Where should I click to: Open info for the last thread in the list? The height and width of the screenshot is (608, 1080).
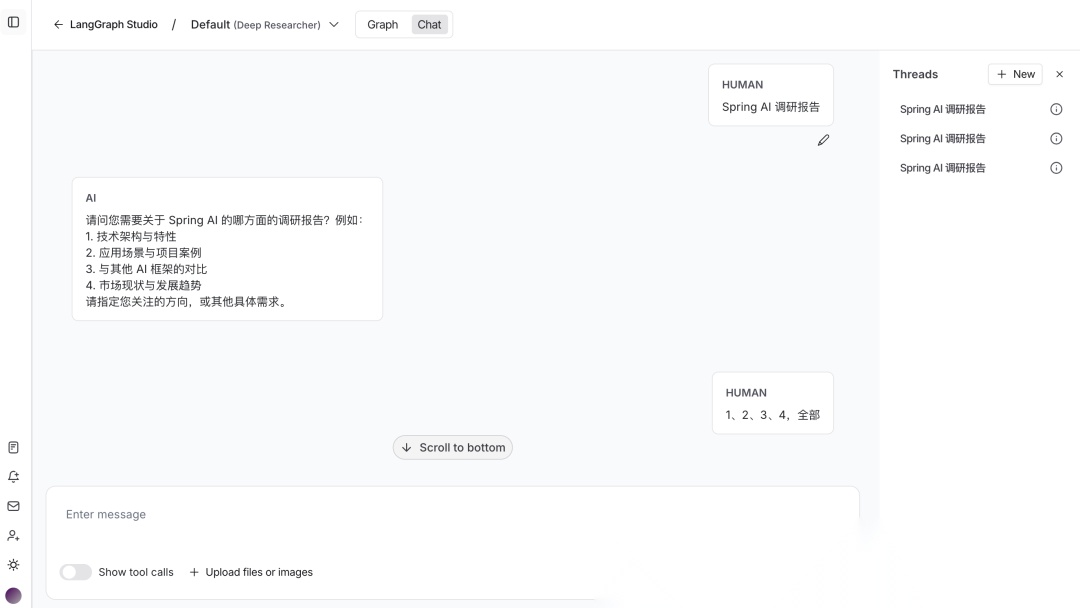[1056, 167]
